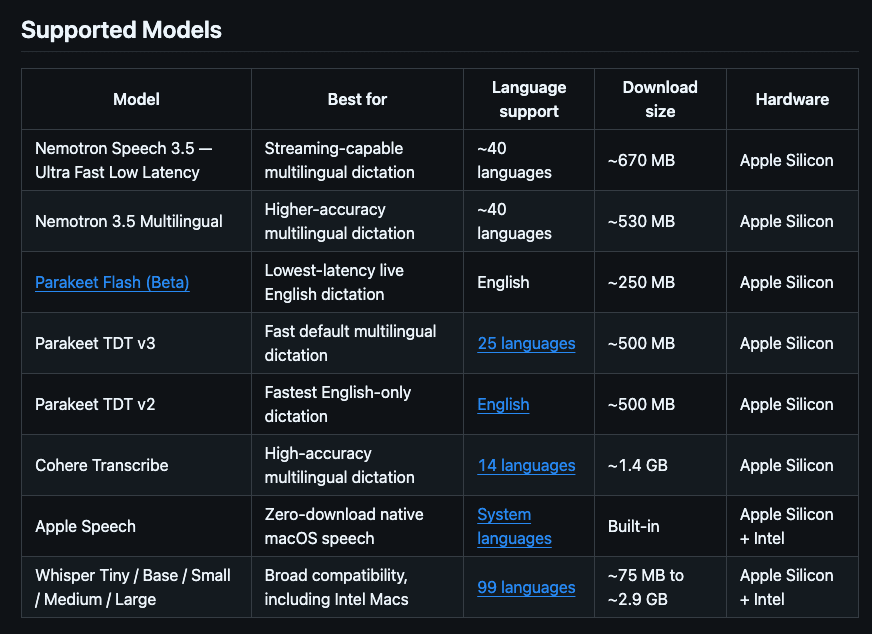Viewport: 872px width, 634px height.
Task: Click the Model column header
Action: pyautogui.click(x=136, y=99)
